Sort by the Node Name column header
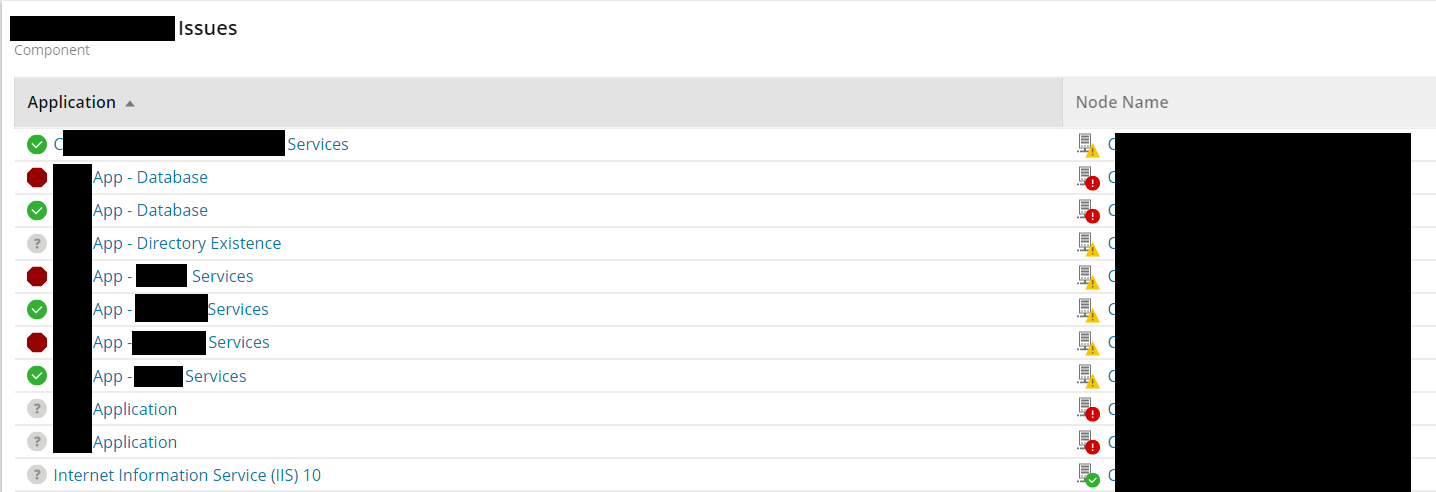1436x492 pixels. click(x=1122, y=102)
